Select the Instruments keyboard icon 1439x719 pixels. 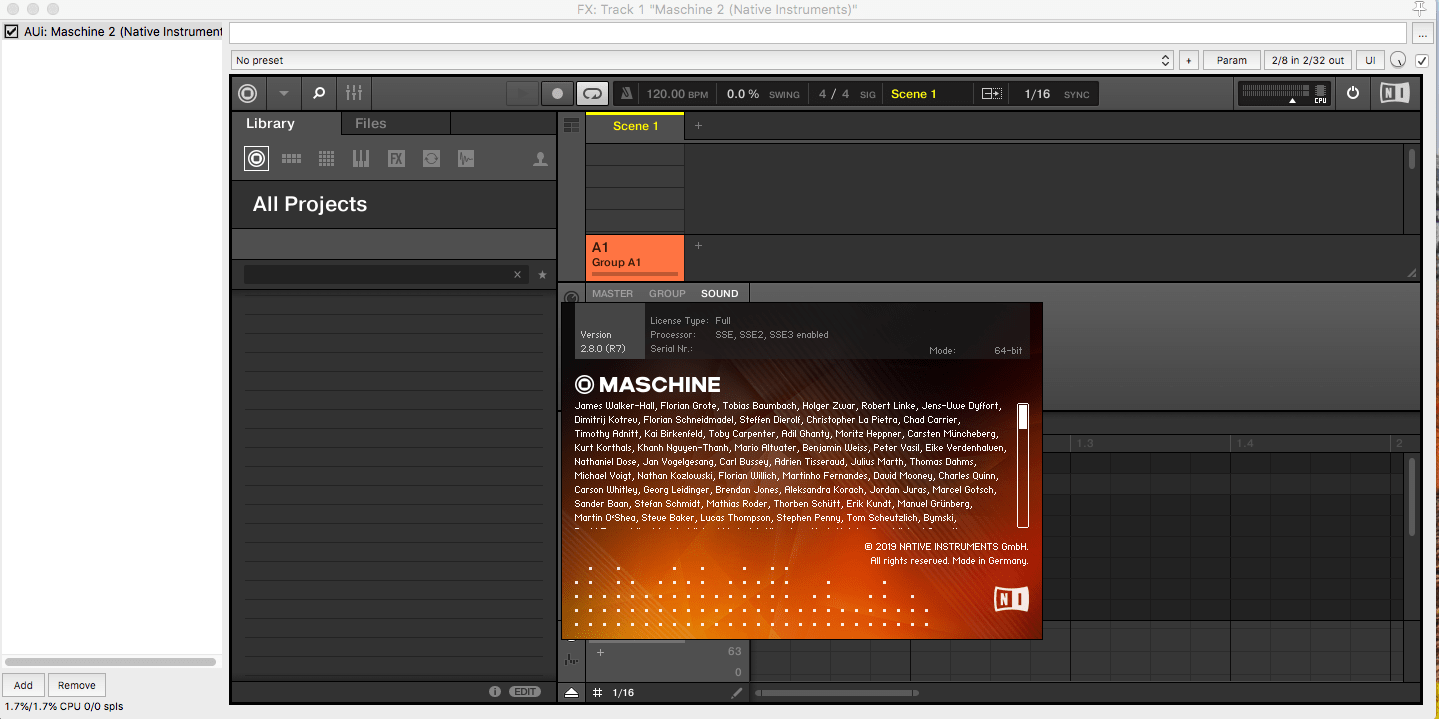click(361, 158)
